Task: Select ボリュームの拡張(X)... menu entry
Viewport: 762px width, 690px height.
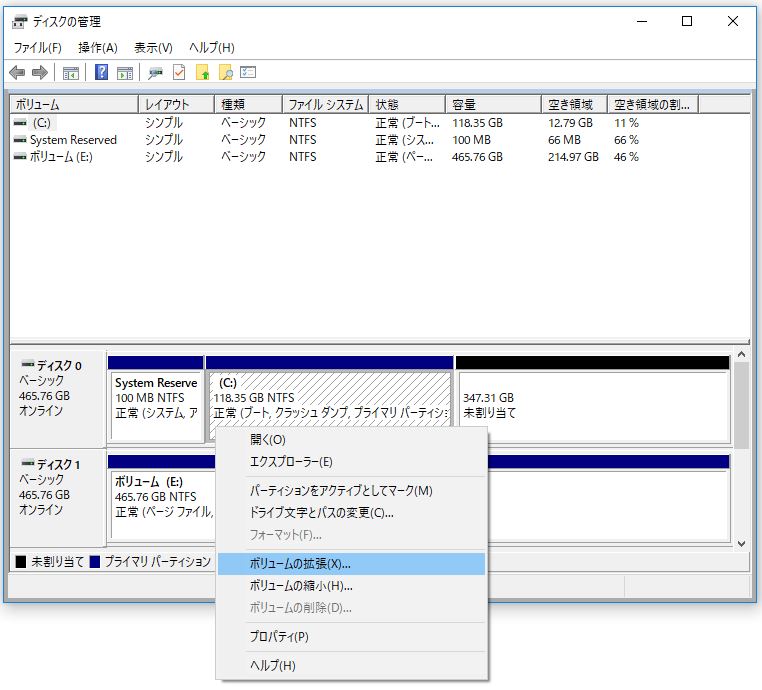Action: pyautogui.click(x=351, y=564)
